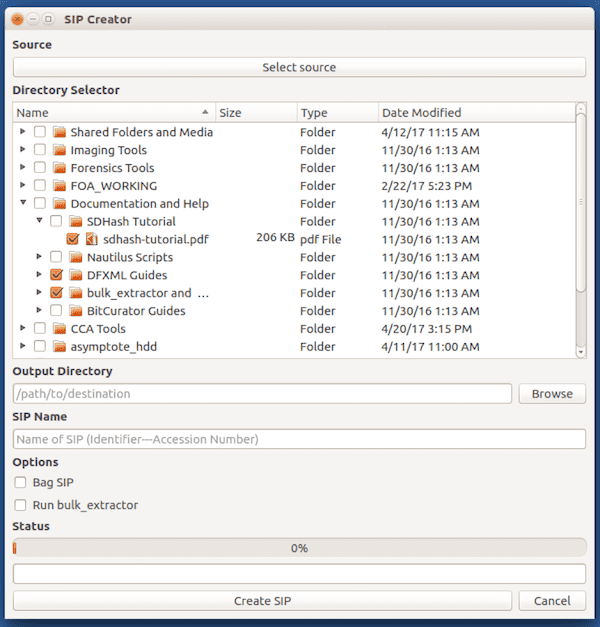600x627 pixels.
Task: Click the Imaging Tools folder icon
Action: point(60,150)
